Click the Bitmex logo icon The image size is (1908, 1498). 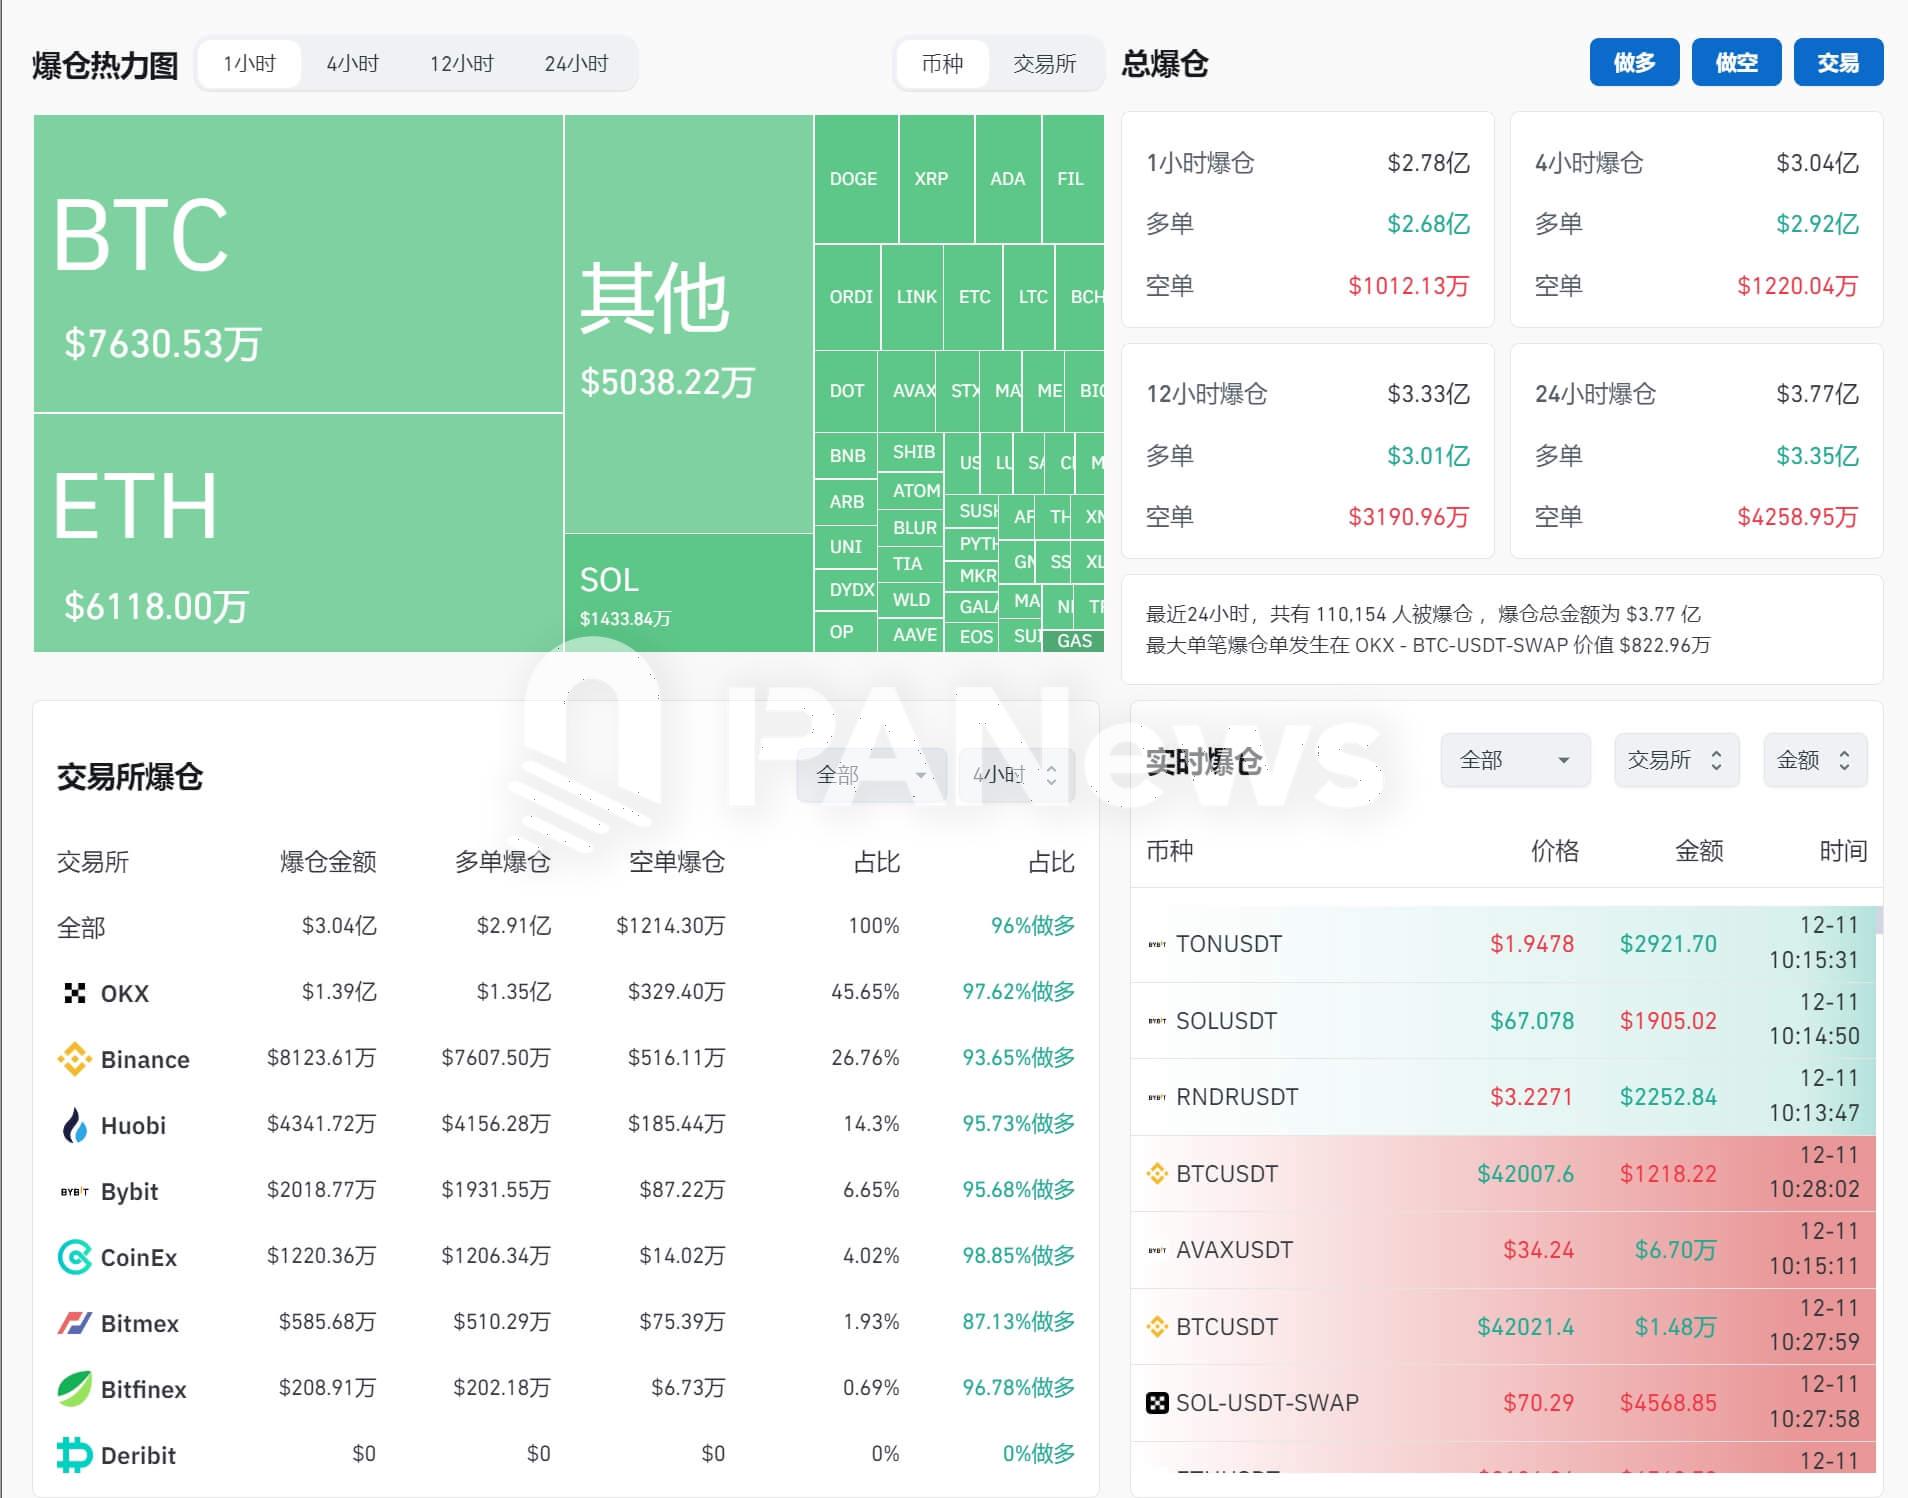coord(75,1323)
